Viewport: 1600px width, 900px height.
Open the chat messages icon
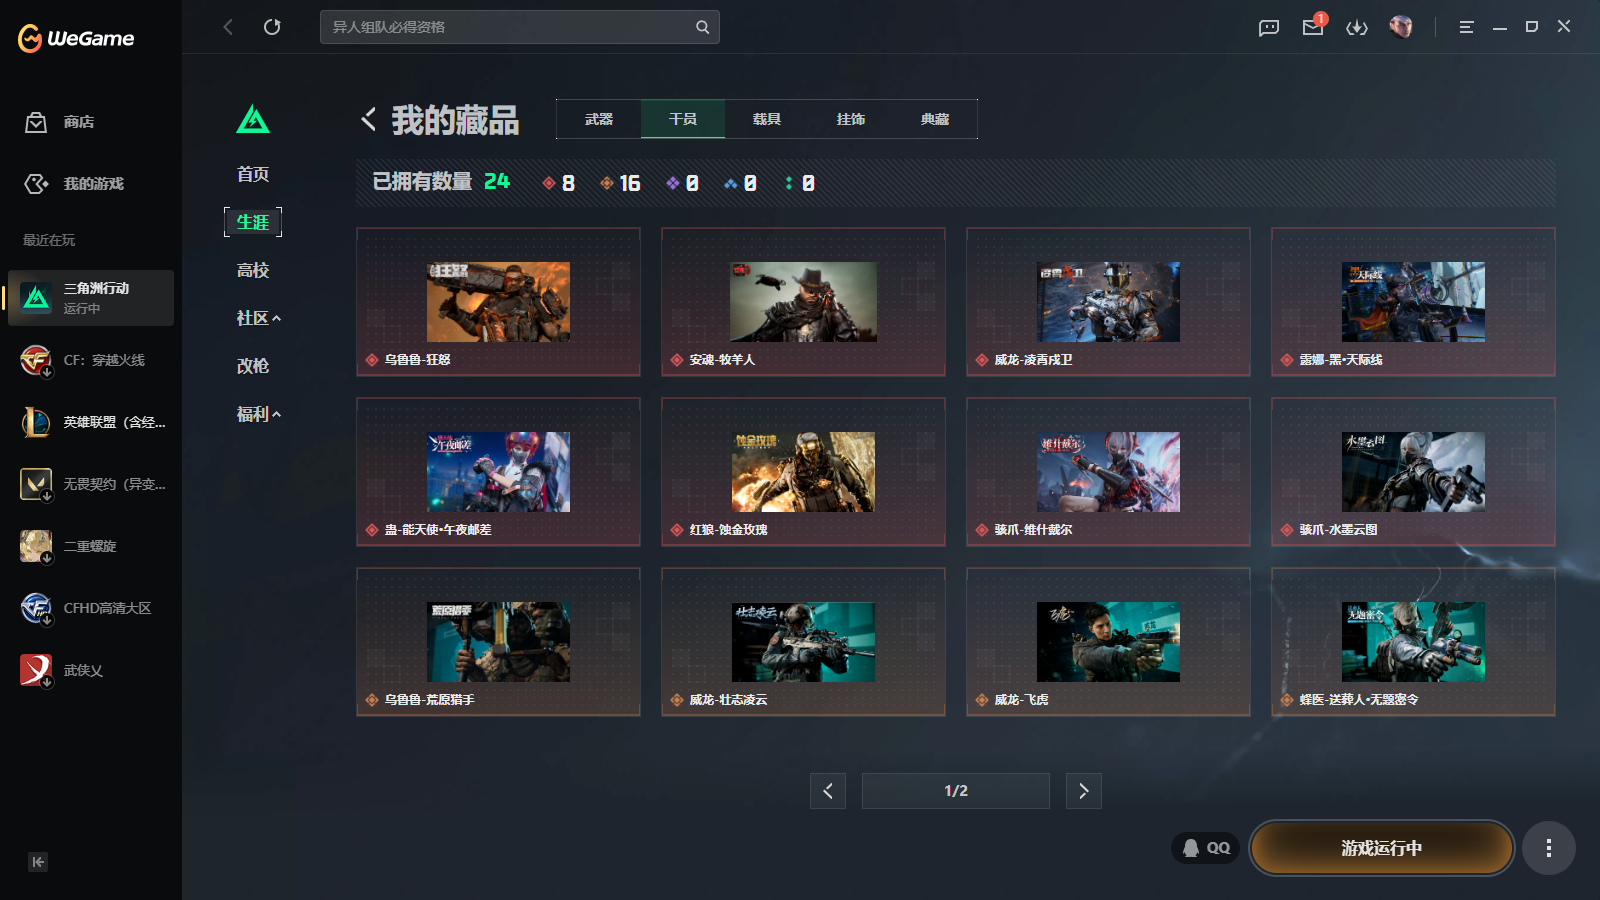pyautogui.click(x=1269, y=28)
